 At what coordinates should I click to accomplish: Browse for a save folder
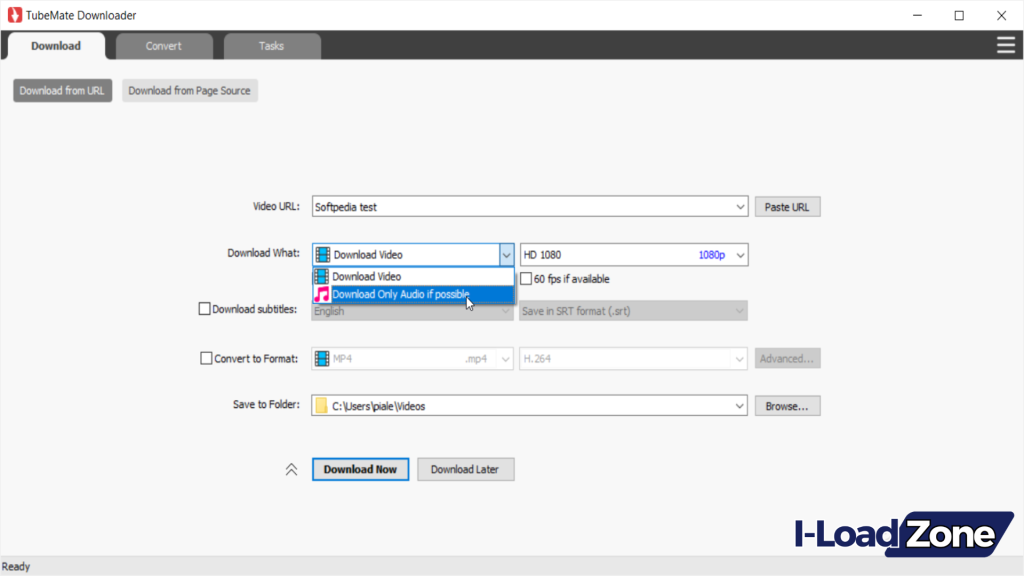pyautogui.click(x=787, y=405)
